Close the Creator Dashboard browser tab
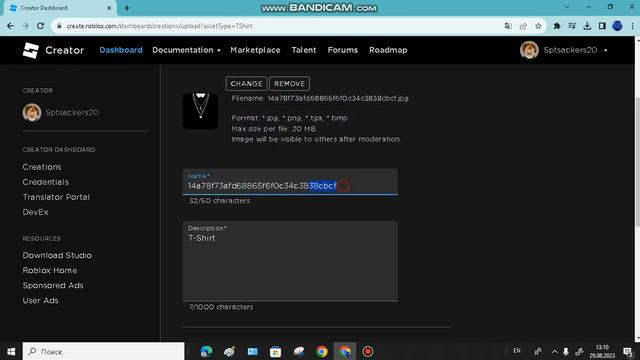This screenshot has height=360, width=640. [x=109, y=8]
